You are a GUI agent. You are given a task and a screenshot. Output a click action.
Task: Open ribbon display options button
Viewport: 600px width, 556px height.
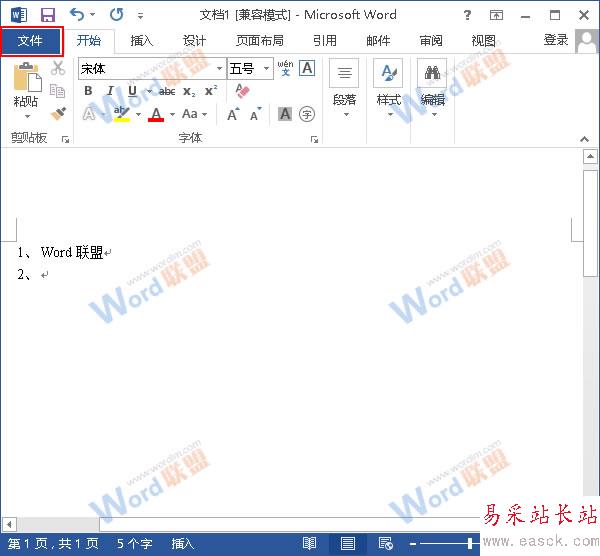[496, 15]
